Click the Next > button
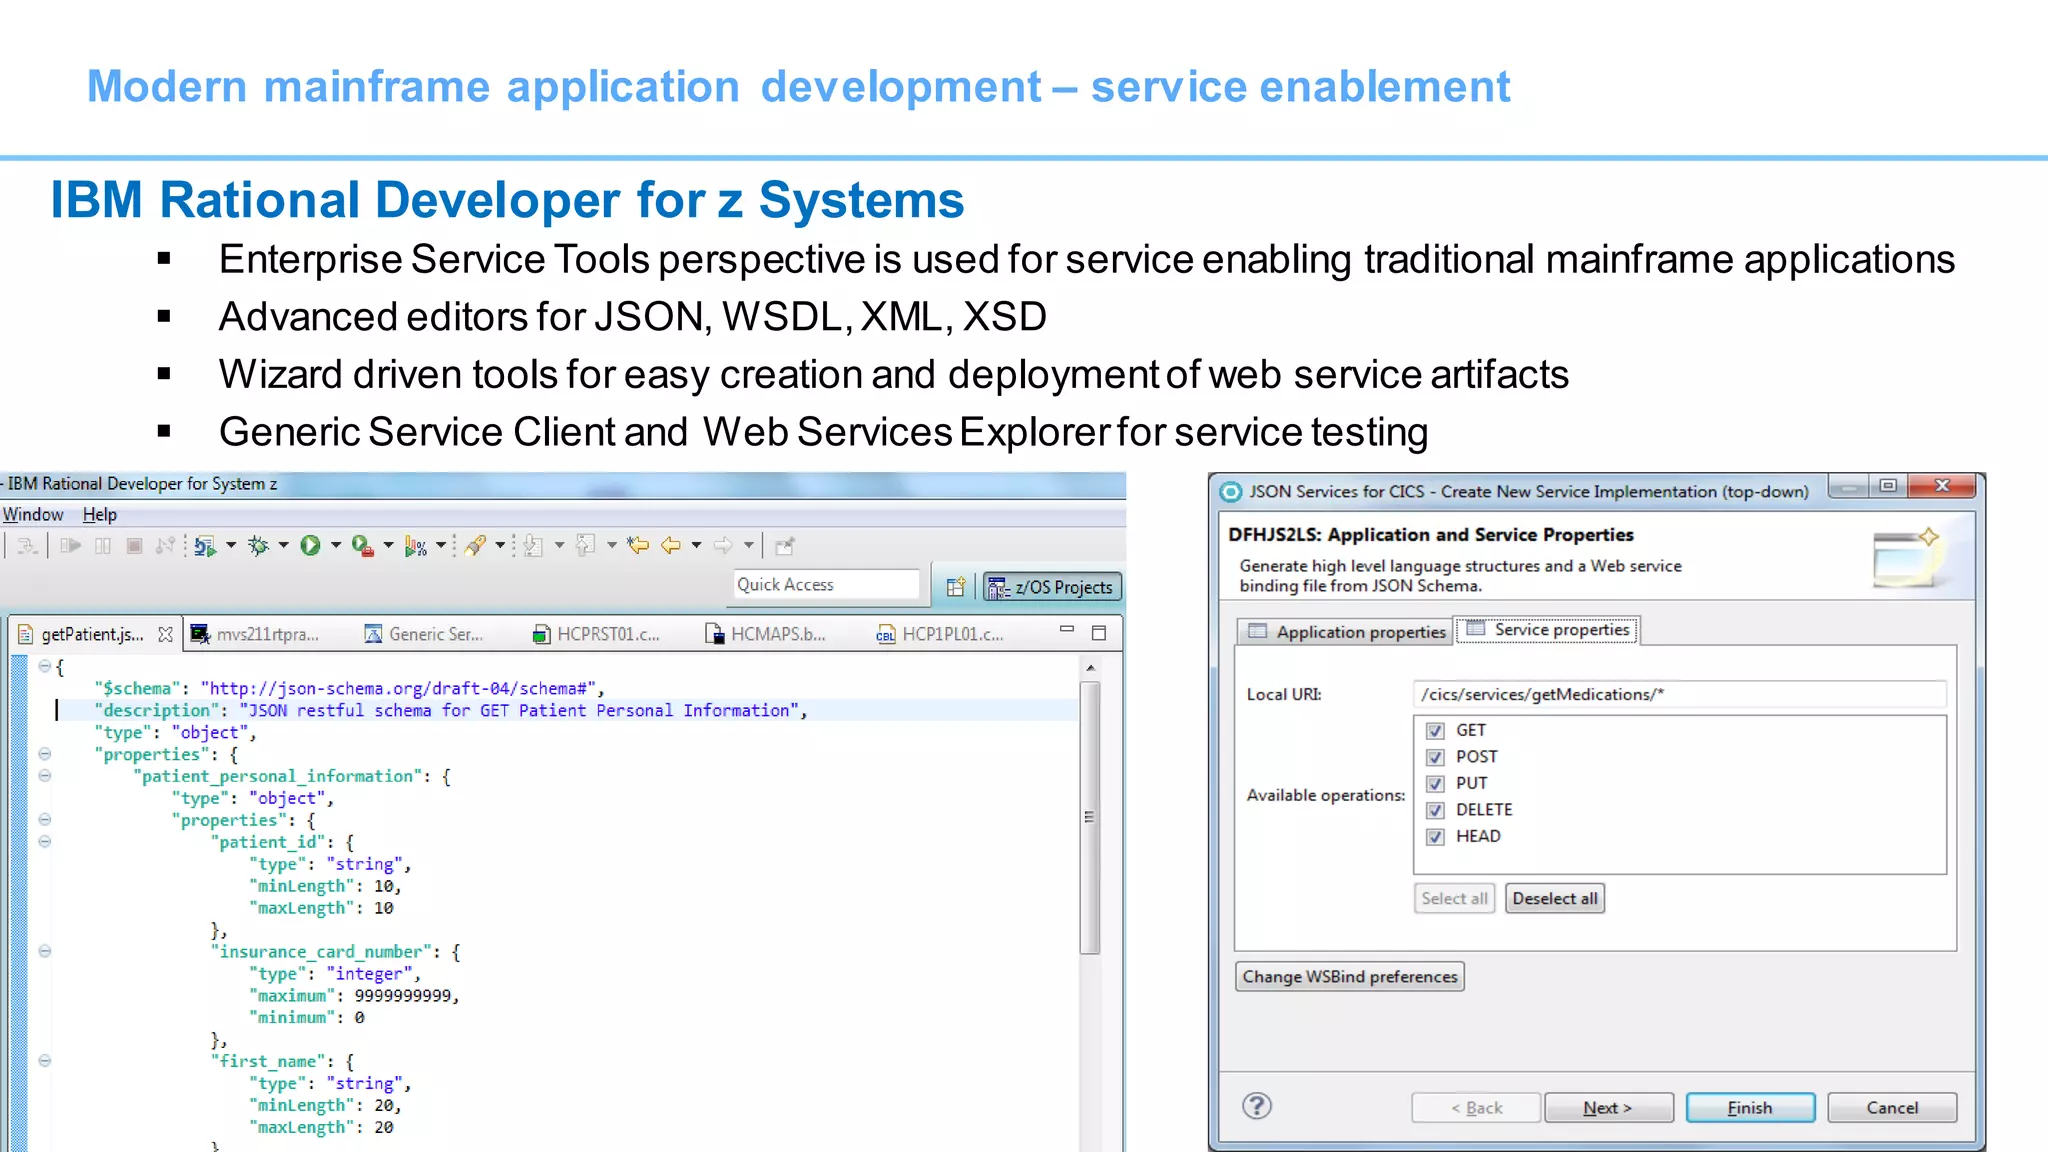Viewport: 2048px width, 1152px height. [1608, 1108]
